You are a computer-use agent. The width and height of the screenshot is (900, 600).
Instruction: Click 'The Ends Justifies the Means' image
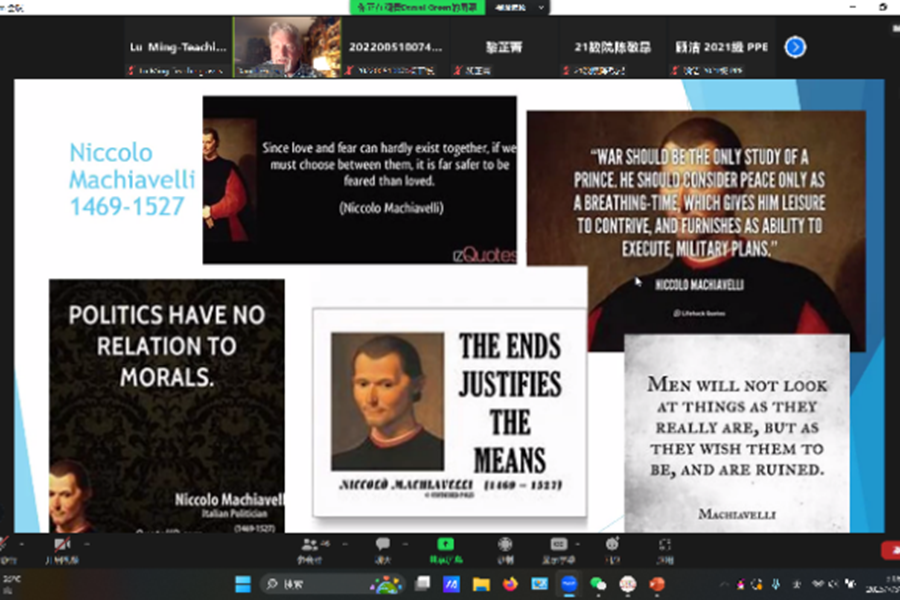point(449,413)
